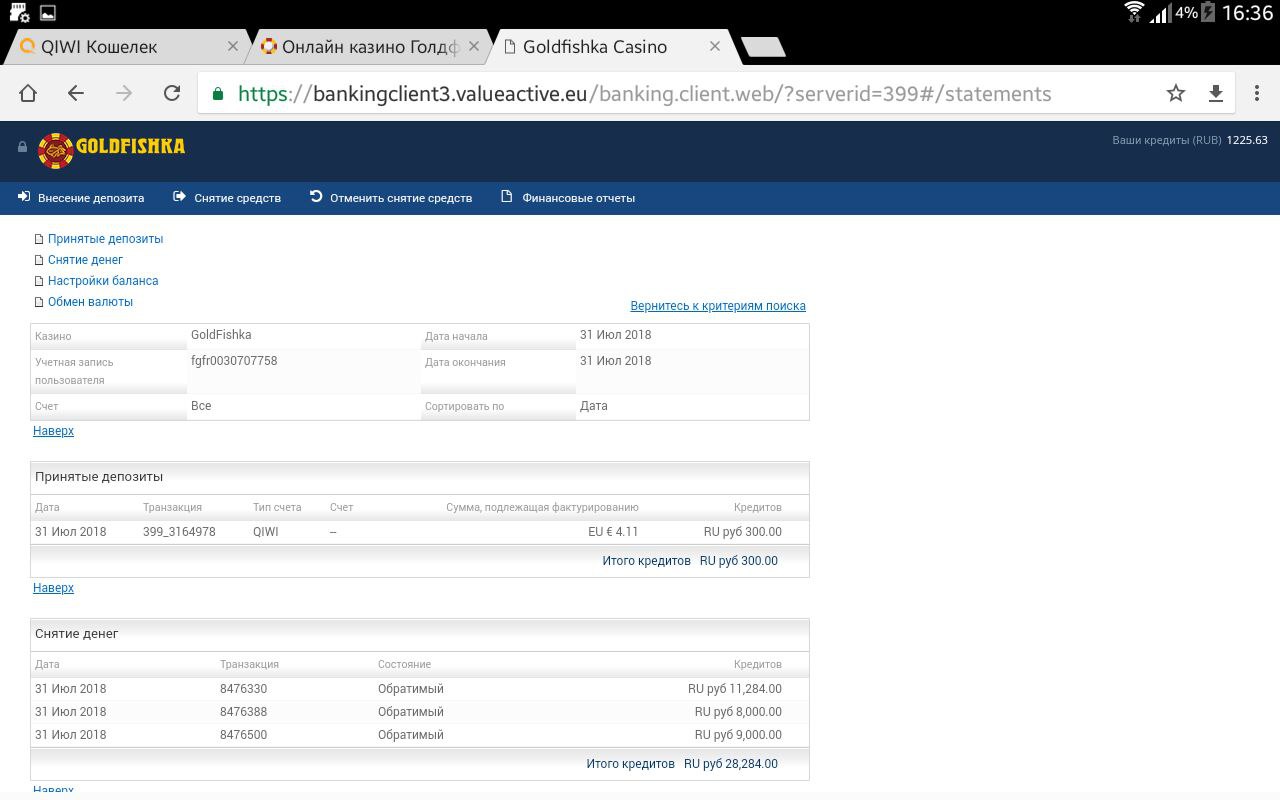Click Вернитесь к критериям поиска link
This screenshot has height=800, width=1280.
(x=717, y=306)
